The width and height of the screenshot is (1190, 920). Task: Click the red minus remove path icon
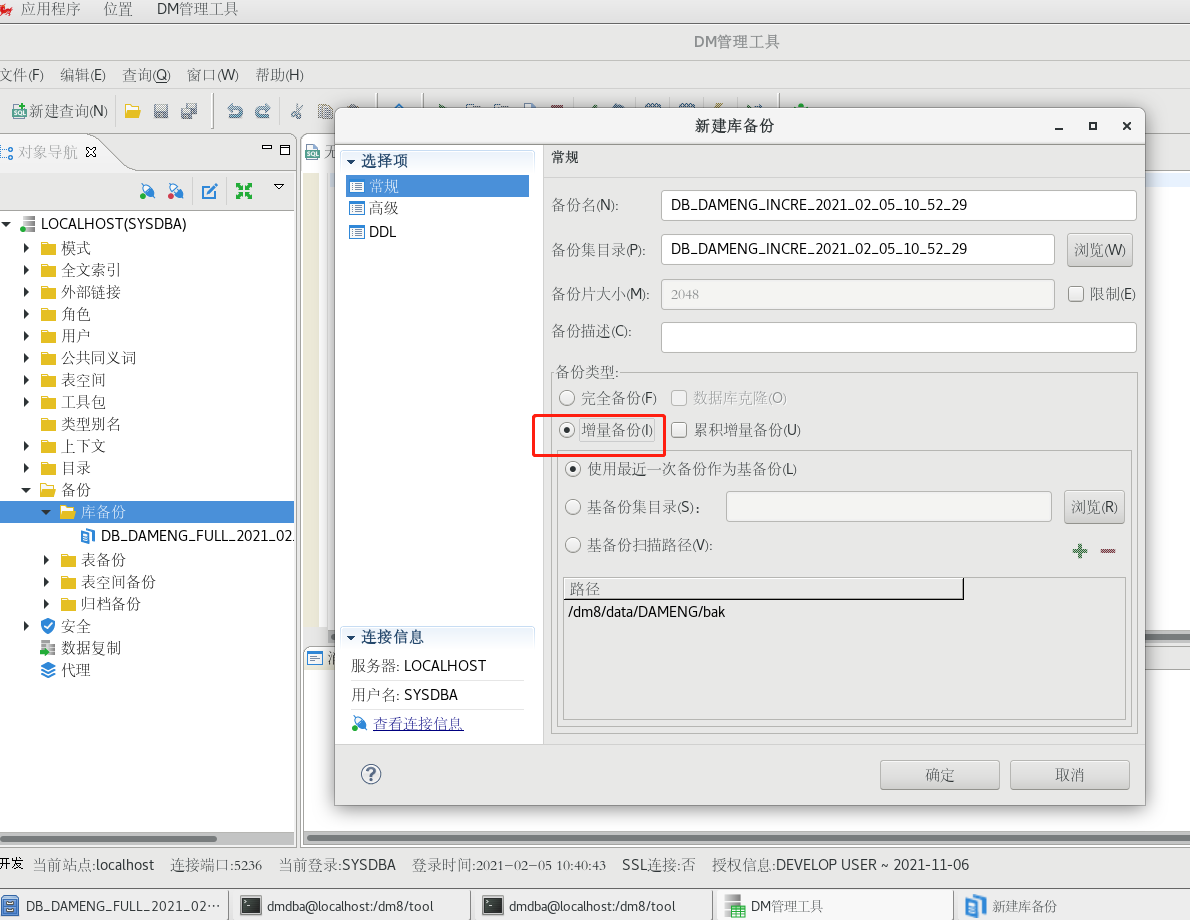(x=1108, y=551)
